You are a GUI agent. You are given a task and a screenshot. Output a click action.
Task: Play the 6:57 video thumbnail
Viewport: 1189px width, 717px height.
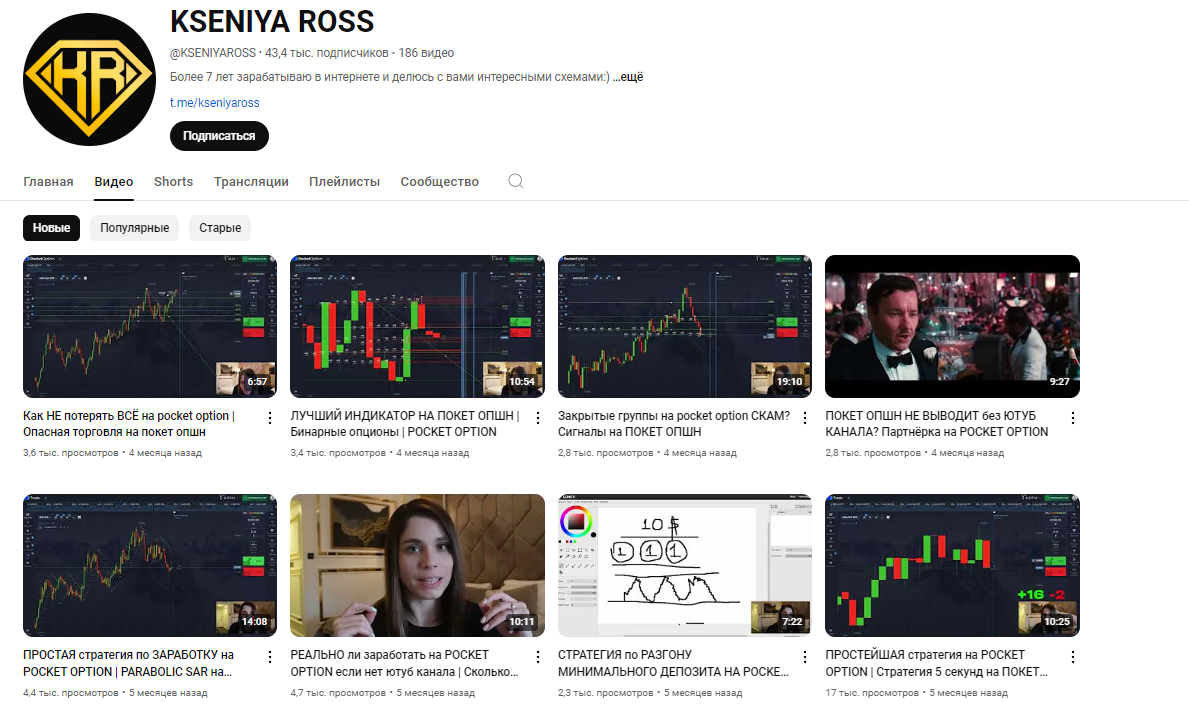[150, 327]
